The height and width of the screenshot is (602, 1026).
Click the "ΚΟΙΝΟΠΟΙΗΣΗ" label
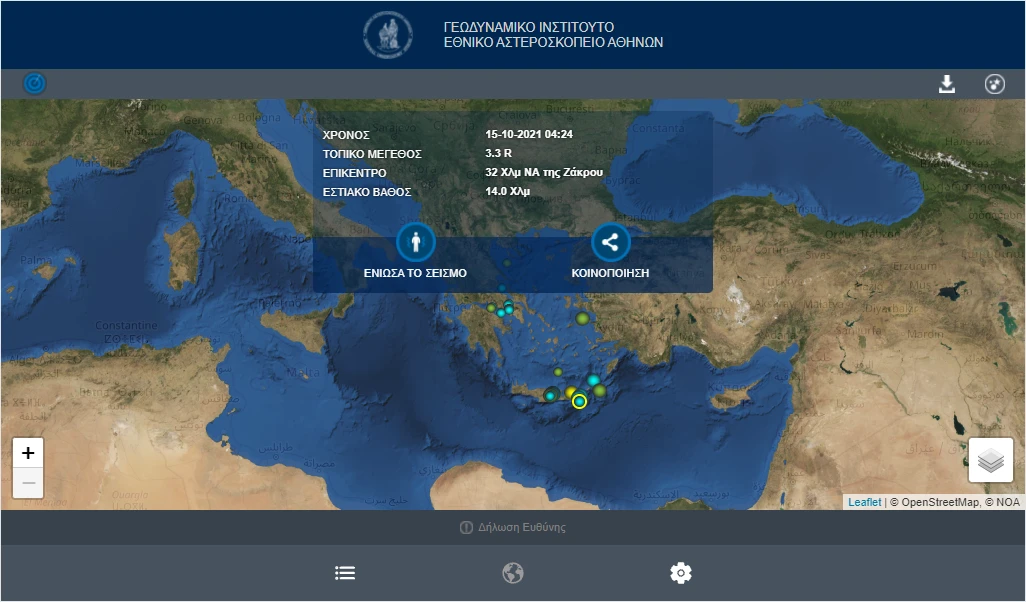(x=610, y=273)
